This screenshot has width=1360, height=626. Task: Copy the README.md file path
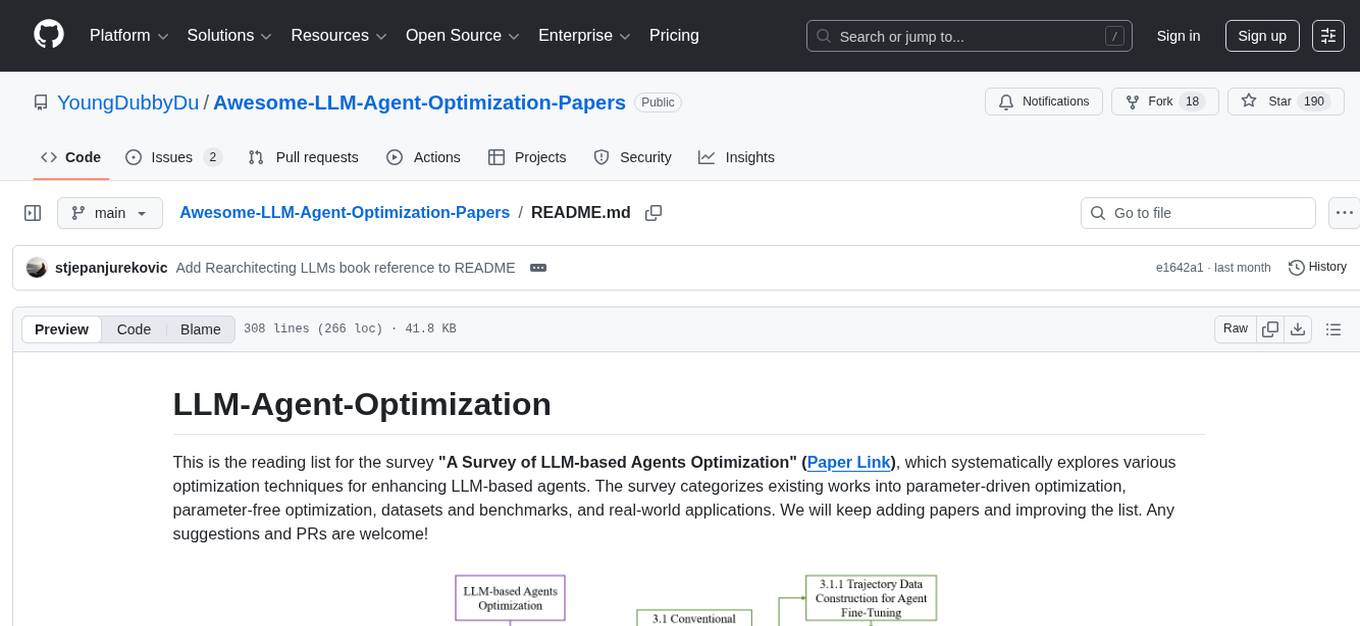pos(654,212)
